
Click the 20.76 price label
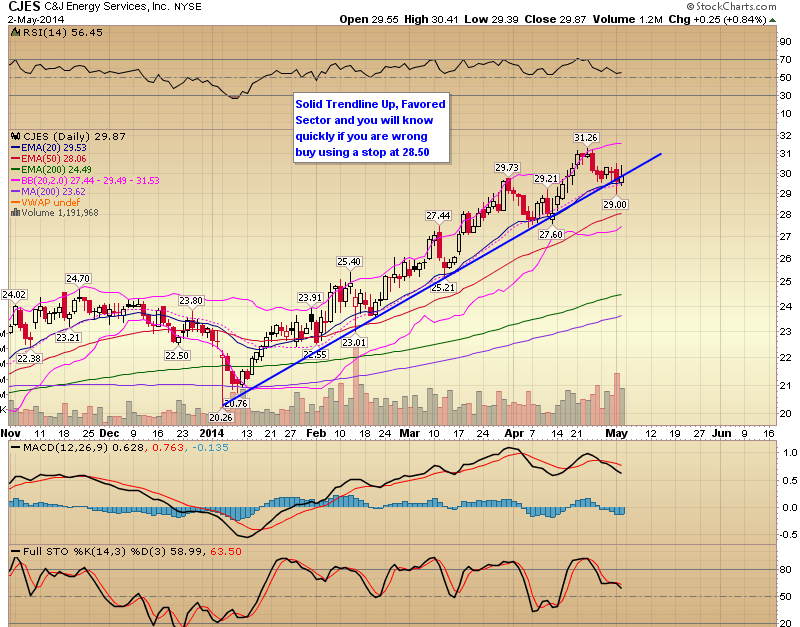point(236,404)
